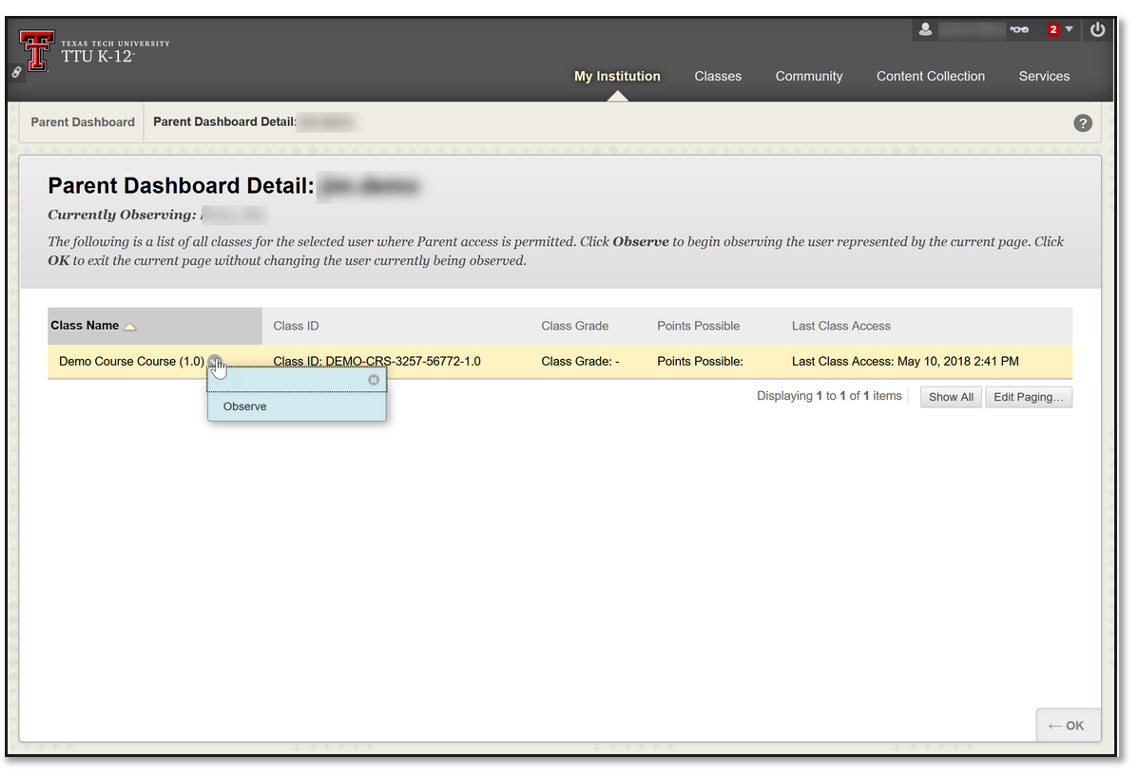This screenshot has height=782, width=1134.
Task: Click the Parent Dashboard breadcrumb link
Action: 82,122
